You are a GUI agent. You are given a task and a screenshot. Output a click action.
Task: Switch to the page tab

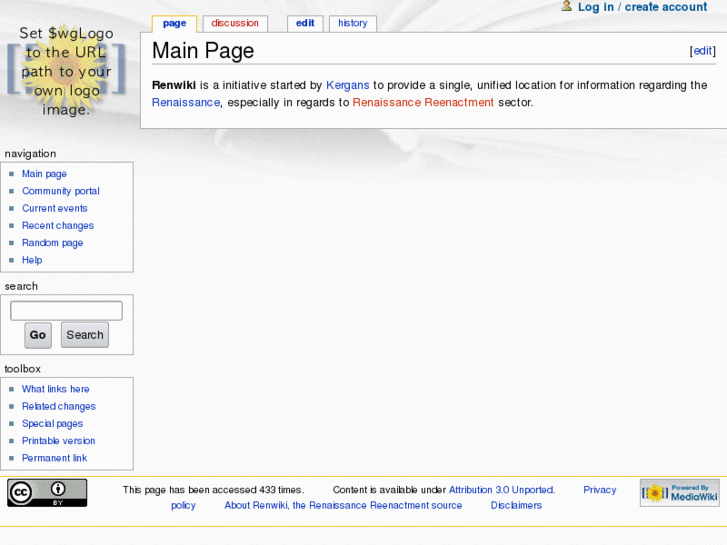(x=174, y=23)
